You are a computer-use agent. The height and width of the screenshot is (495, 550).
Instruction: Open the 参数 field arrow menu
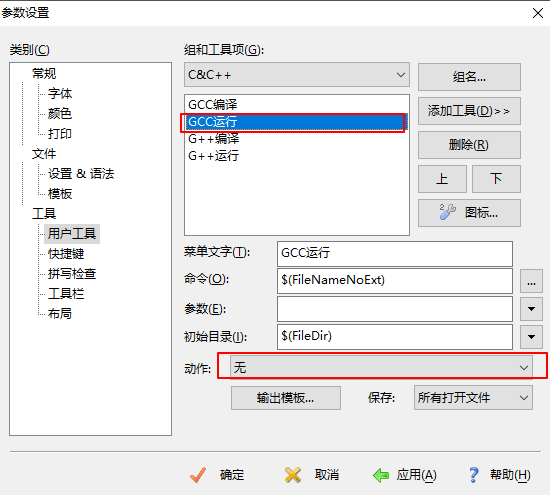pyautogui.click(x=531, y=309)
